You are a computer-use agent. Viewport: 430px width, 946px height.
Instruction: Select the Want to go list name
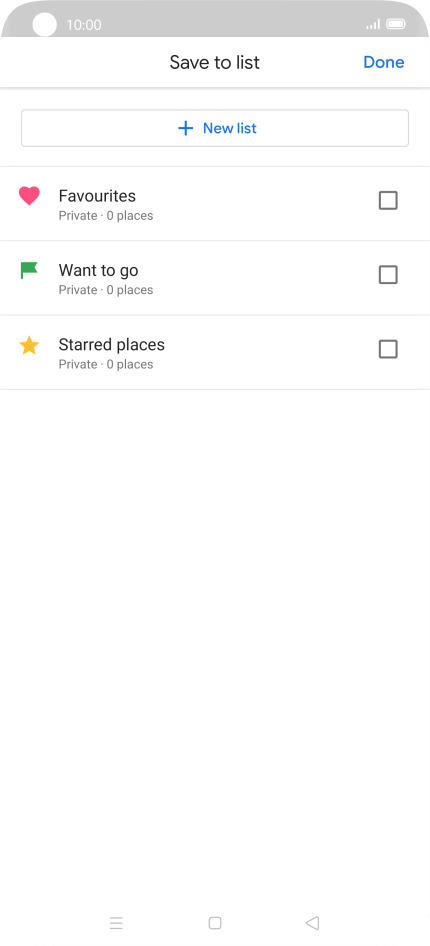(98, 270)
